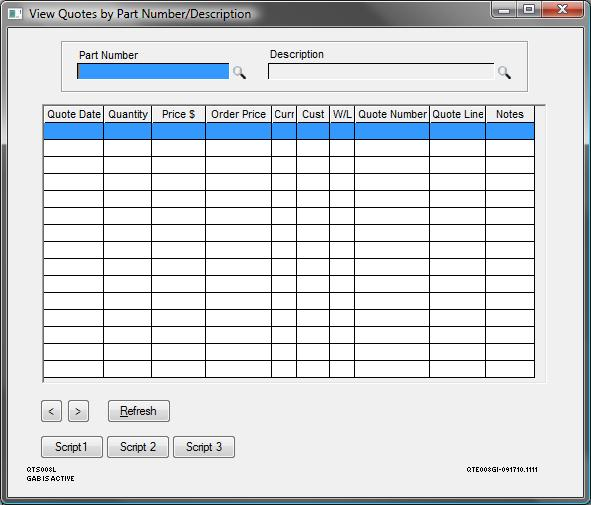Select highlighted row's Notes cell
The image size is (591, 505).
(510, 131)
